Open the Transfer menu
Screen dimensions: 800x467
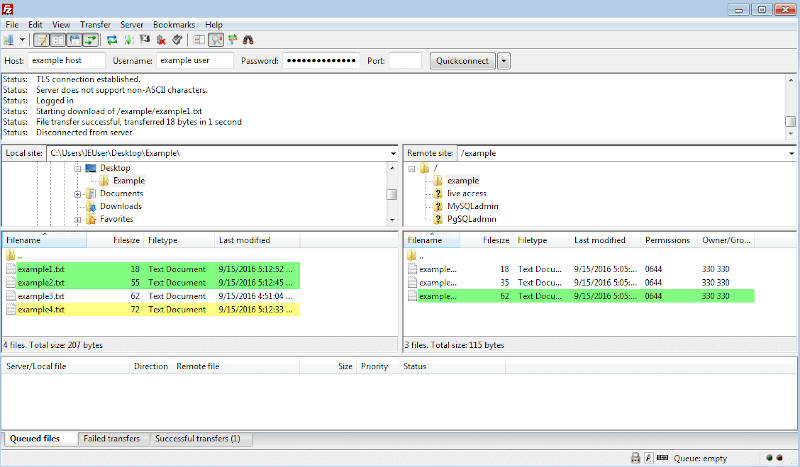tap(95, 24)
